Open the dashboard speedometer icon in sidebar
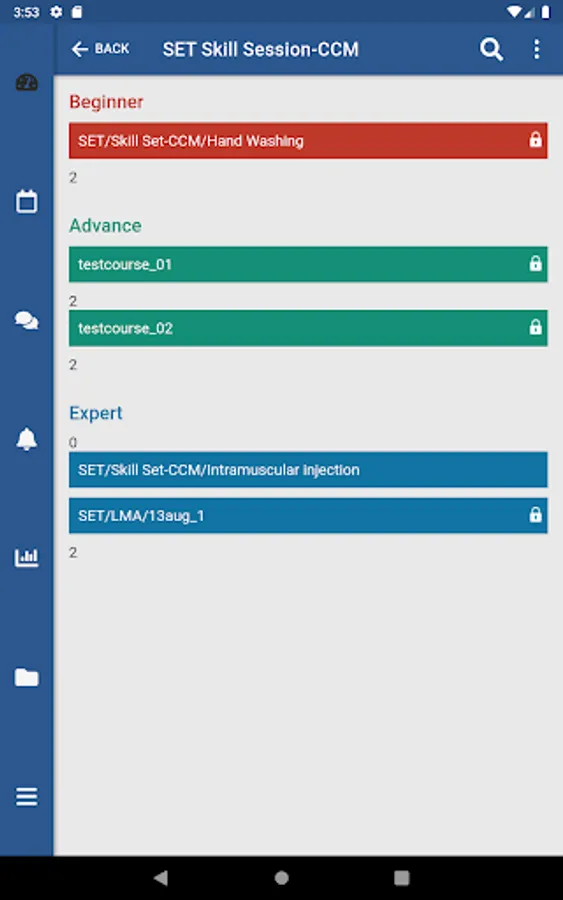 coord(26,83)
